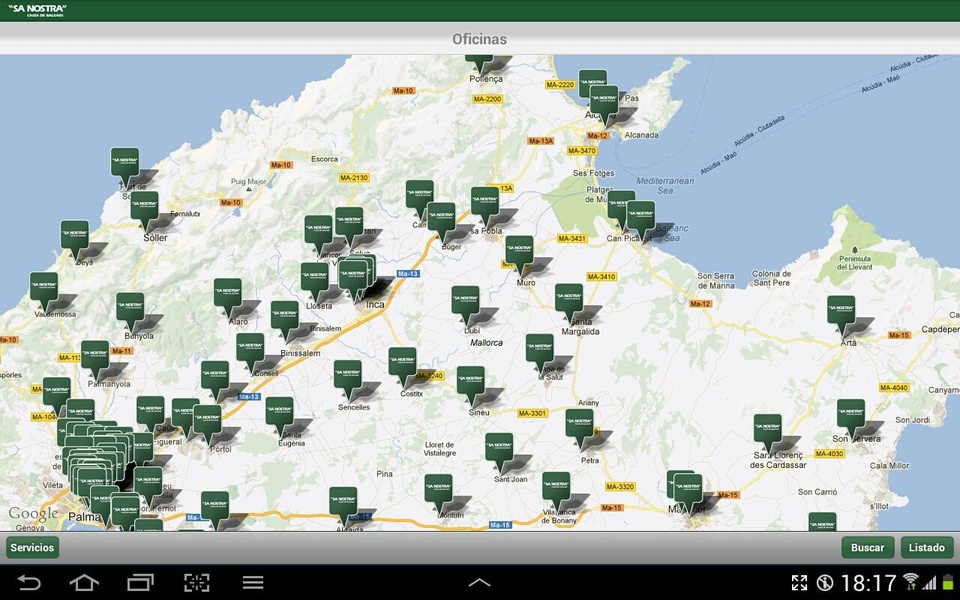
Task: Tap the screenshot capture icon
Action: [197, 582]
